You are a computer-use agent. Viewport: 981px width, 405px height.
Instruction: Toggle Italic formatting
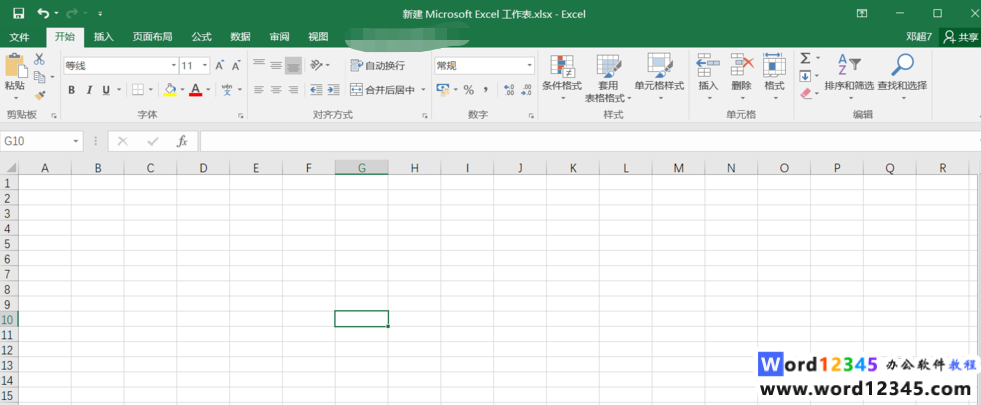(x=89, y=90)
